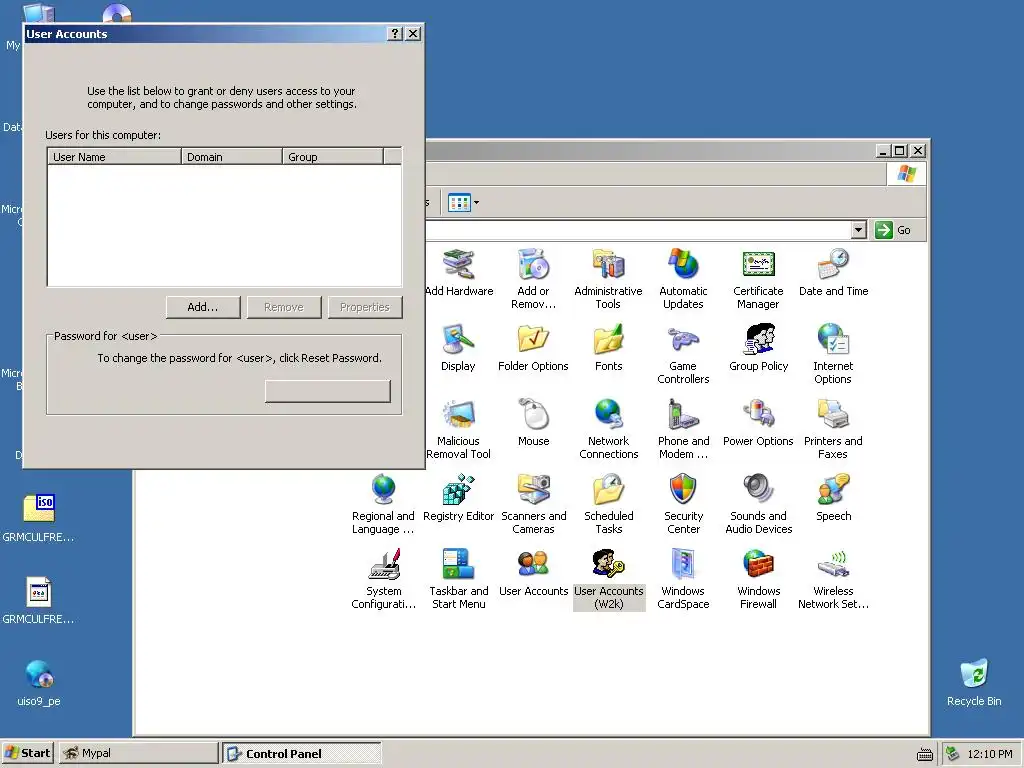Open Folder Options icon
Image resolution: width=1024 pixels, height=768 pixels.
(x=534, y=340)
